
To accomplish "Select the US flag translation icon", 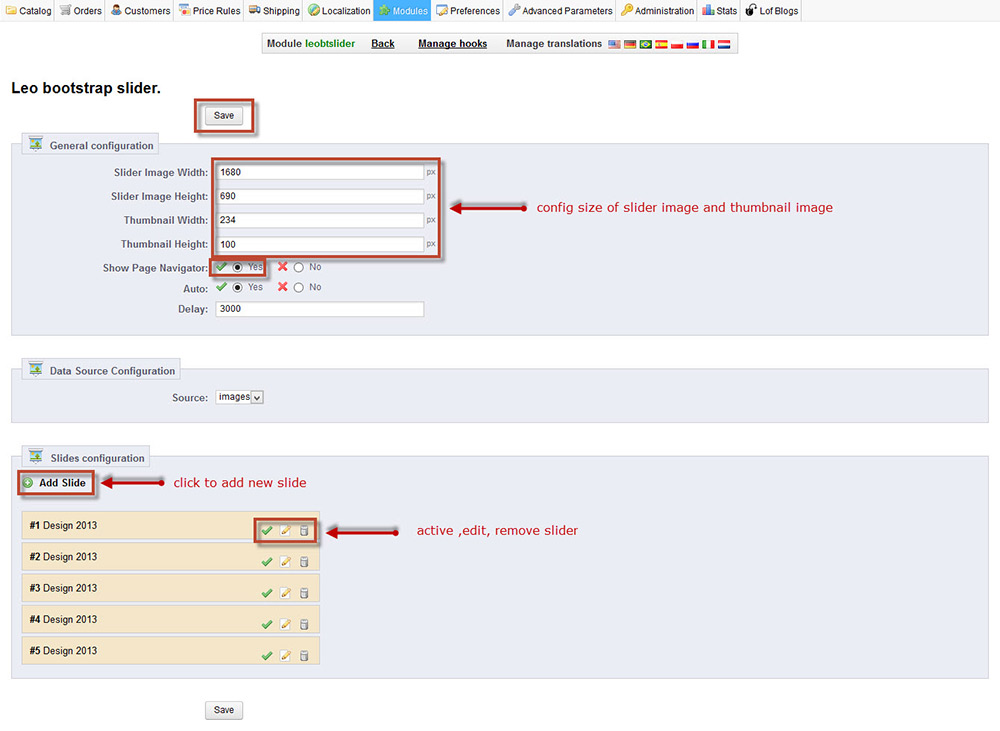I will [x=614, y=44].
